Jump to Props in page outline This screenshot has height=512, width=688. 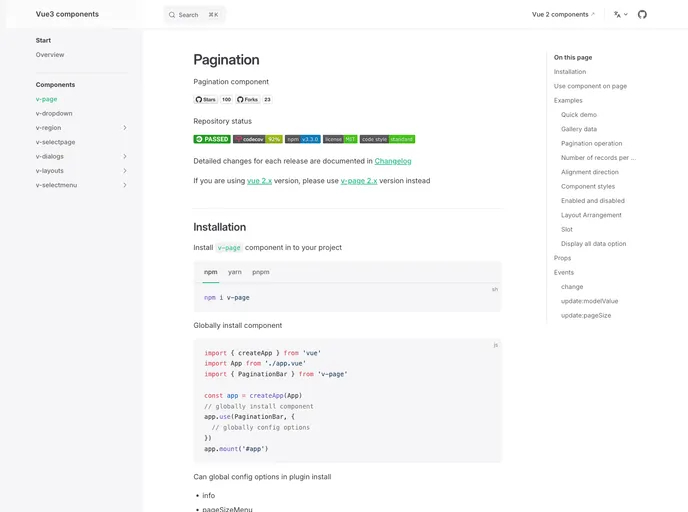tap(562, 258)
